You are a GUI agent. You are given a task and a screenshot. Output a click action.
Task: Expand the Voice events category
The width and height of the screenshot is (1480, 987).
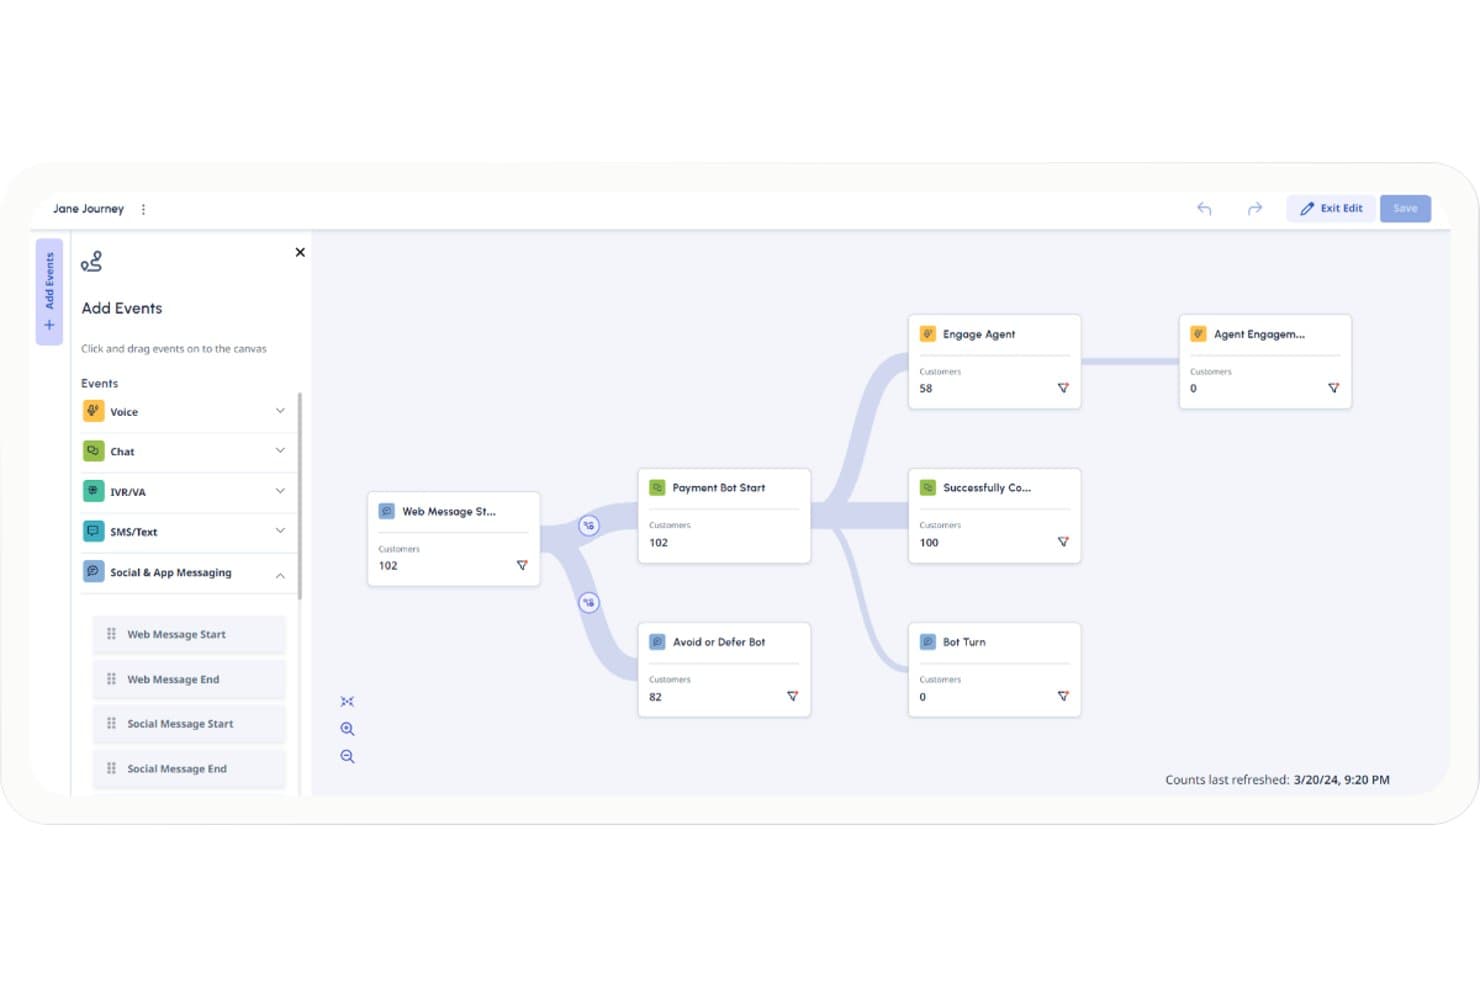click(x=280, y=411)
